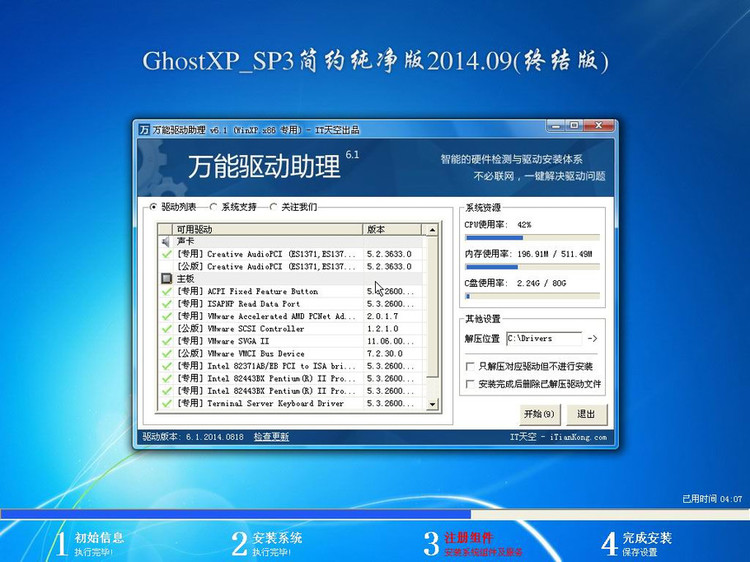Select the 声卡 category row

(x=290, y=242)
